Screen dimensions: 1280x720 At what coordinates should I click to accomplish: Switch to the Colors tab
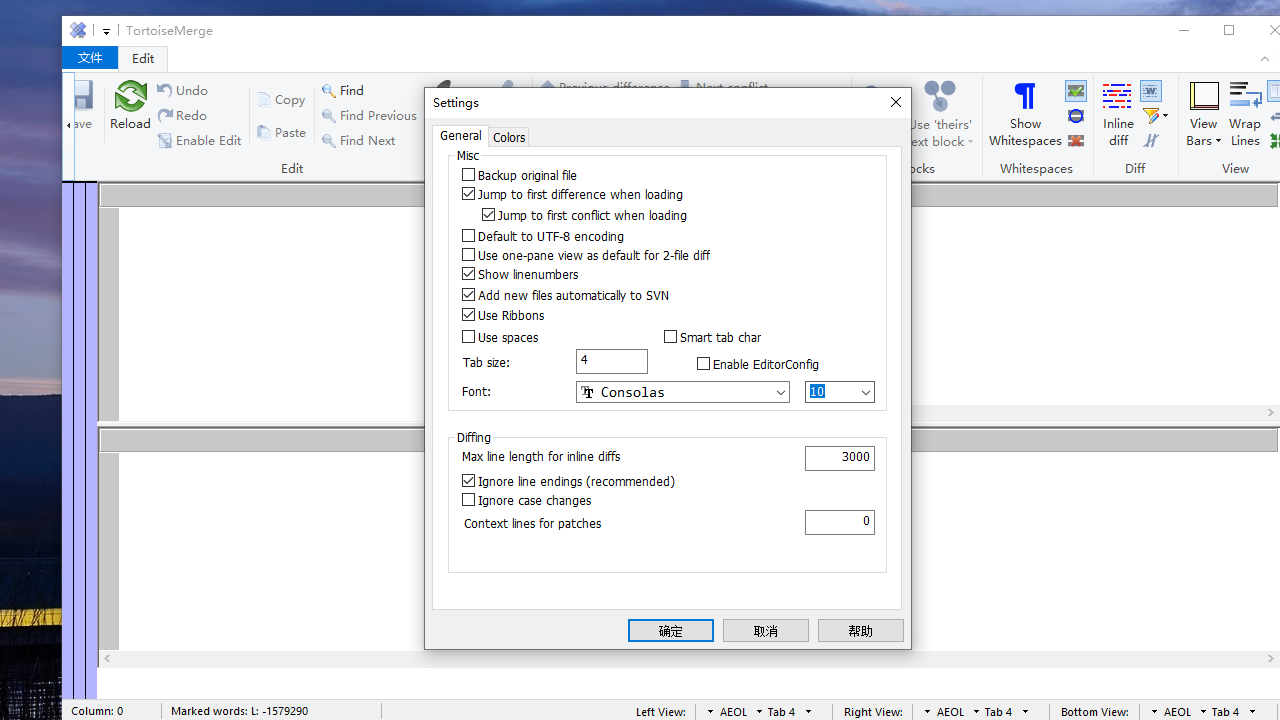coord(509,137)
